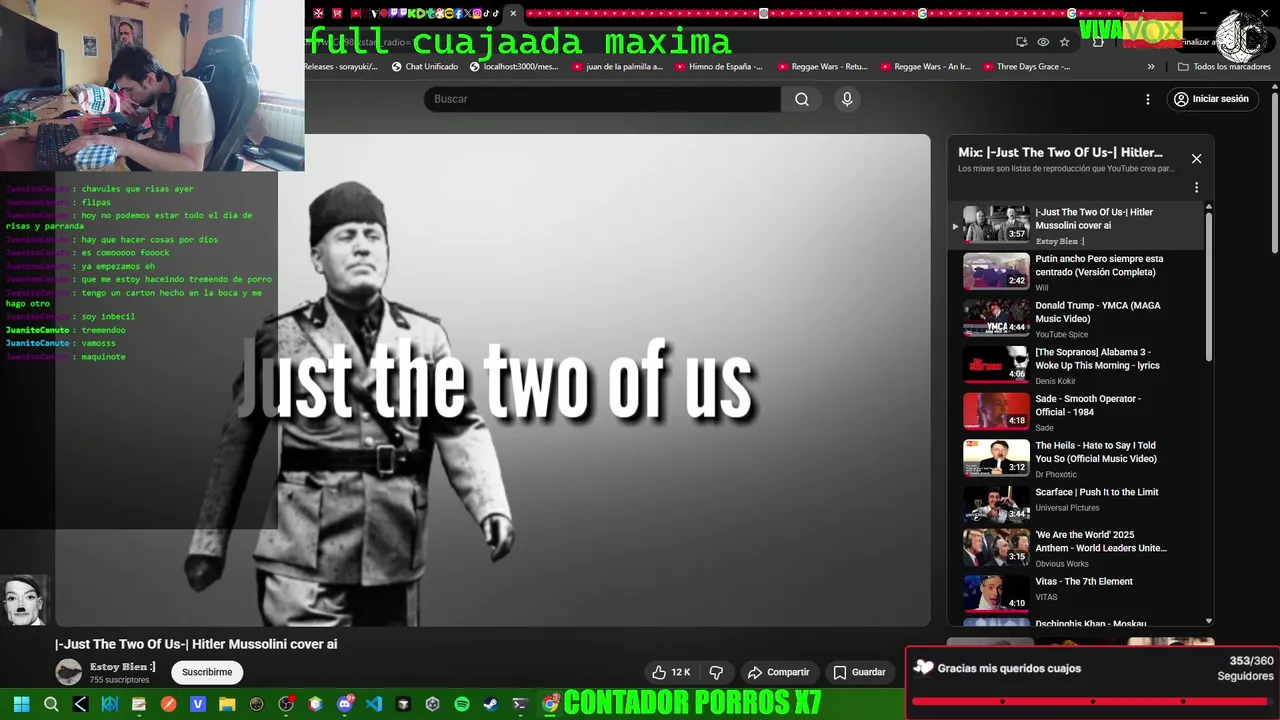This screenshot has width=1280, height=720.
Task: Open terminal taskbar icon
Action: point(520,704)
